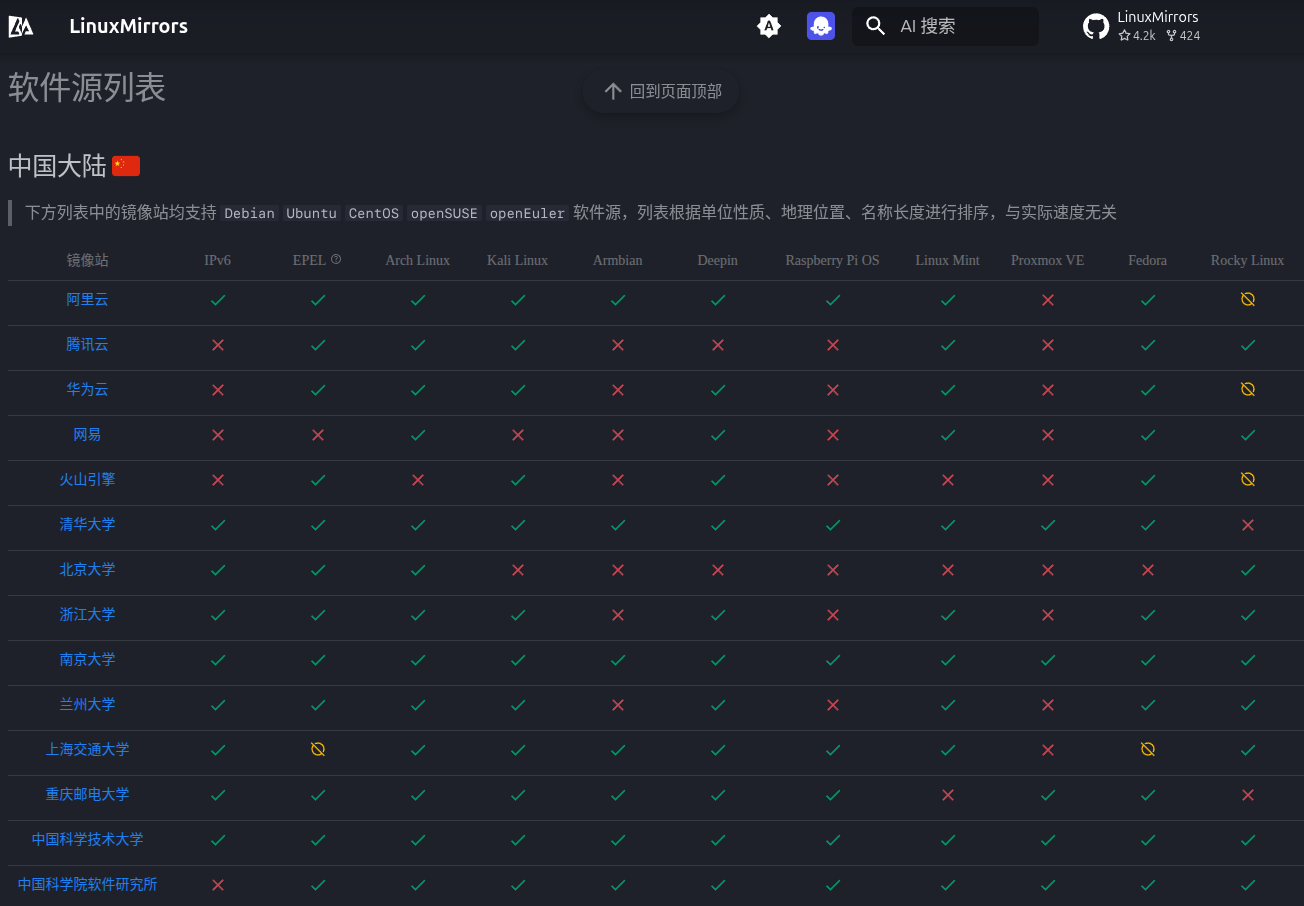The height and width of the screenshot is (906, 1304).
Task: Click Armbian cross icon for 浙江大学
Action: [x=618, y=615]
